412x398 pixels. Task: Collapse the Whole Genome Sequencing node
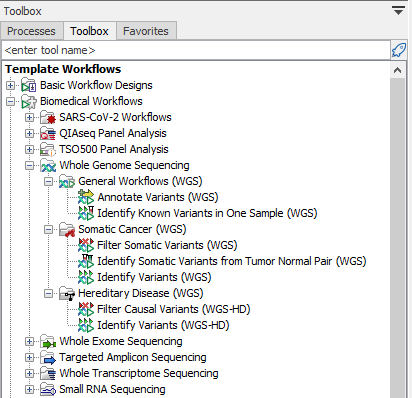pyautogui.click(x=29, y=165)
